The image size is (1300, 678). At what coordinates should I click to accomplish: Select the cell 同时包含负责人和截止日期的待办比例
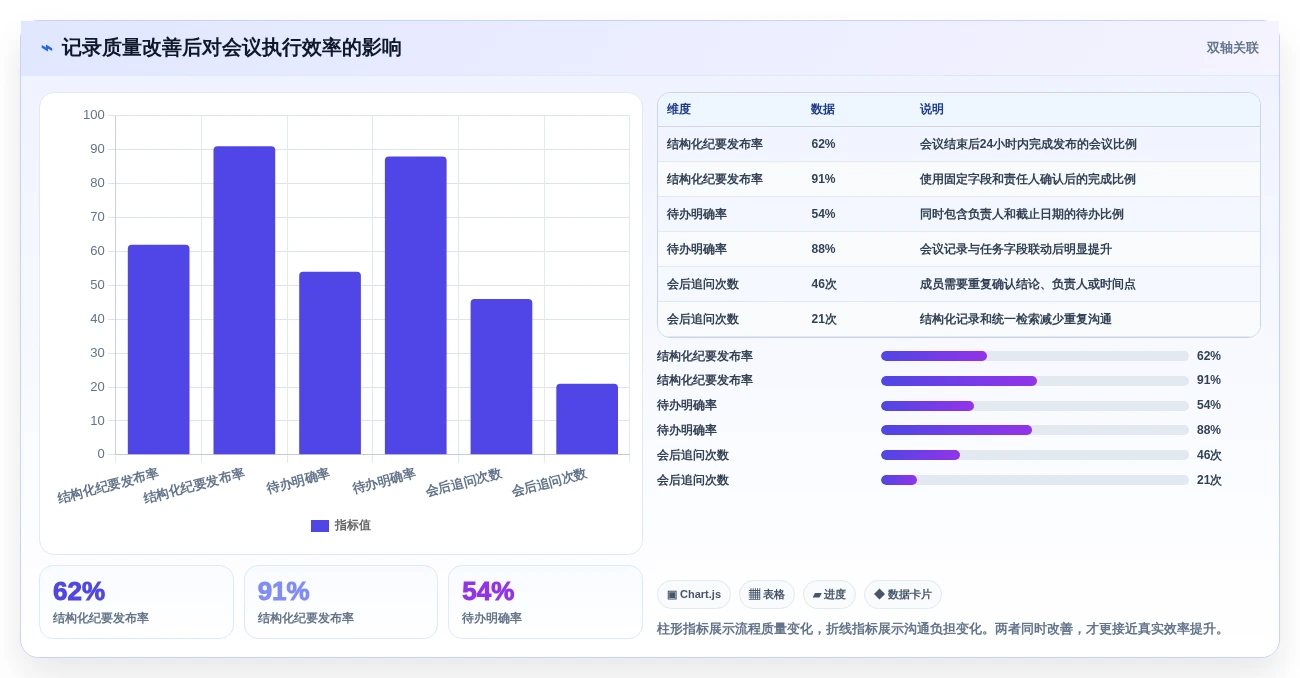(x=1022, y=214)
